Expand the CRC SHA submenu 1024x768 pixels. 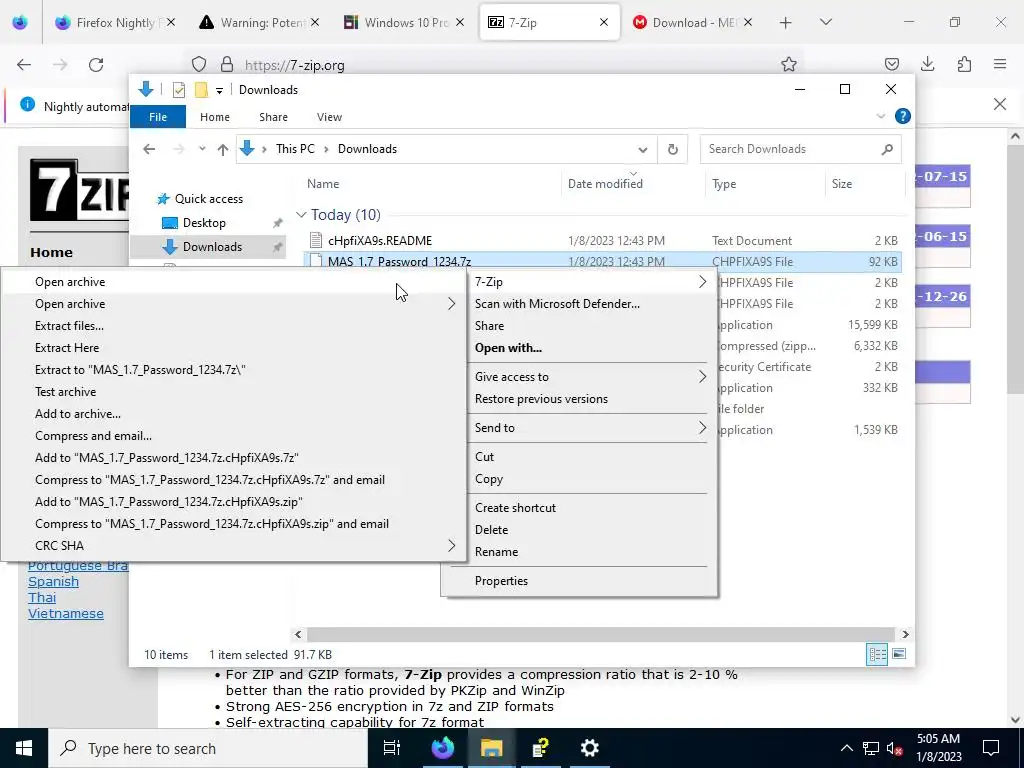tap(451, 546)
